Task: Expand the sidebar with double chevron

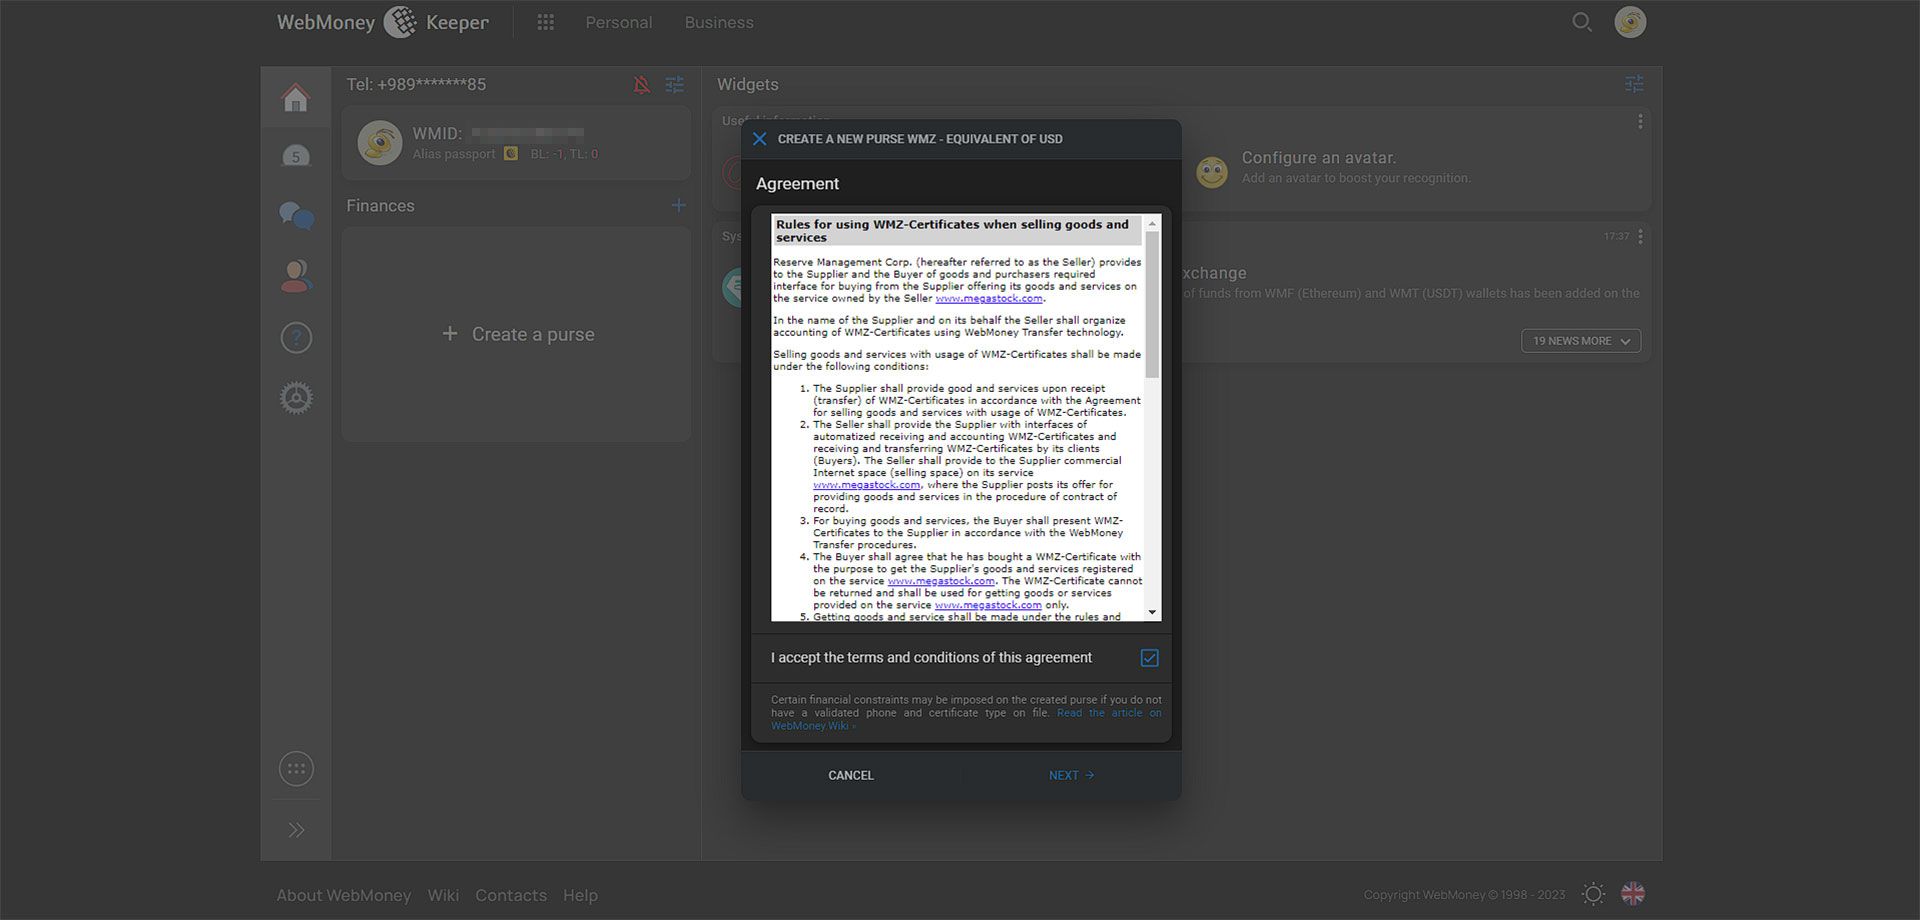Action: (296, 830)
